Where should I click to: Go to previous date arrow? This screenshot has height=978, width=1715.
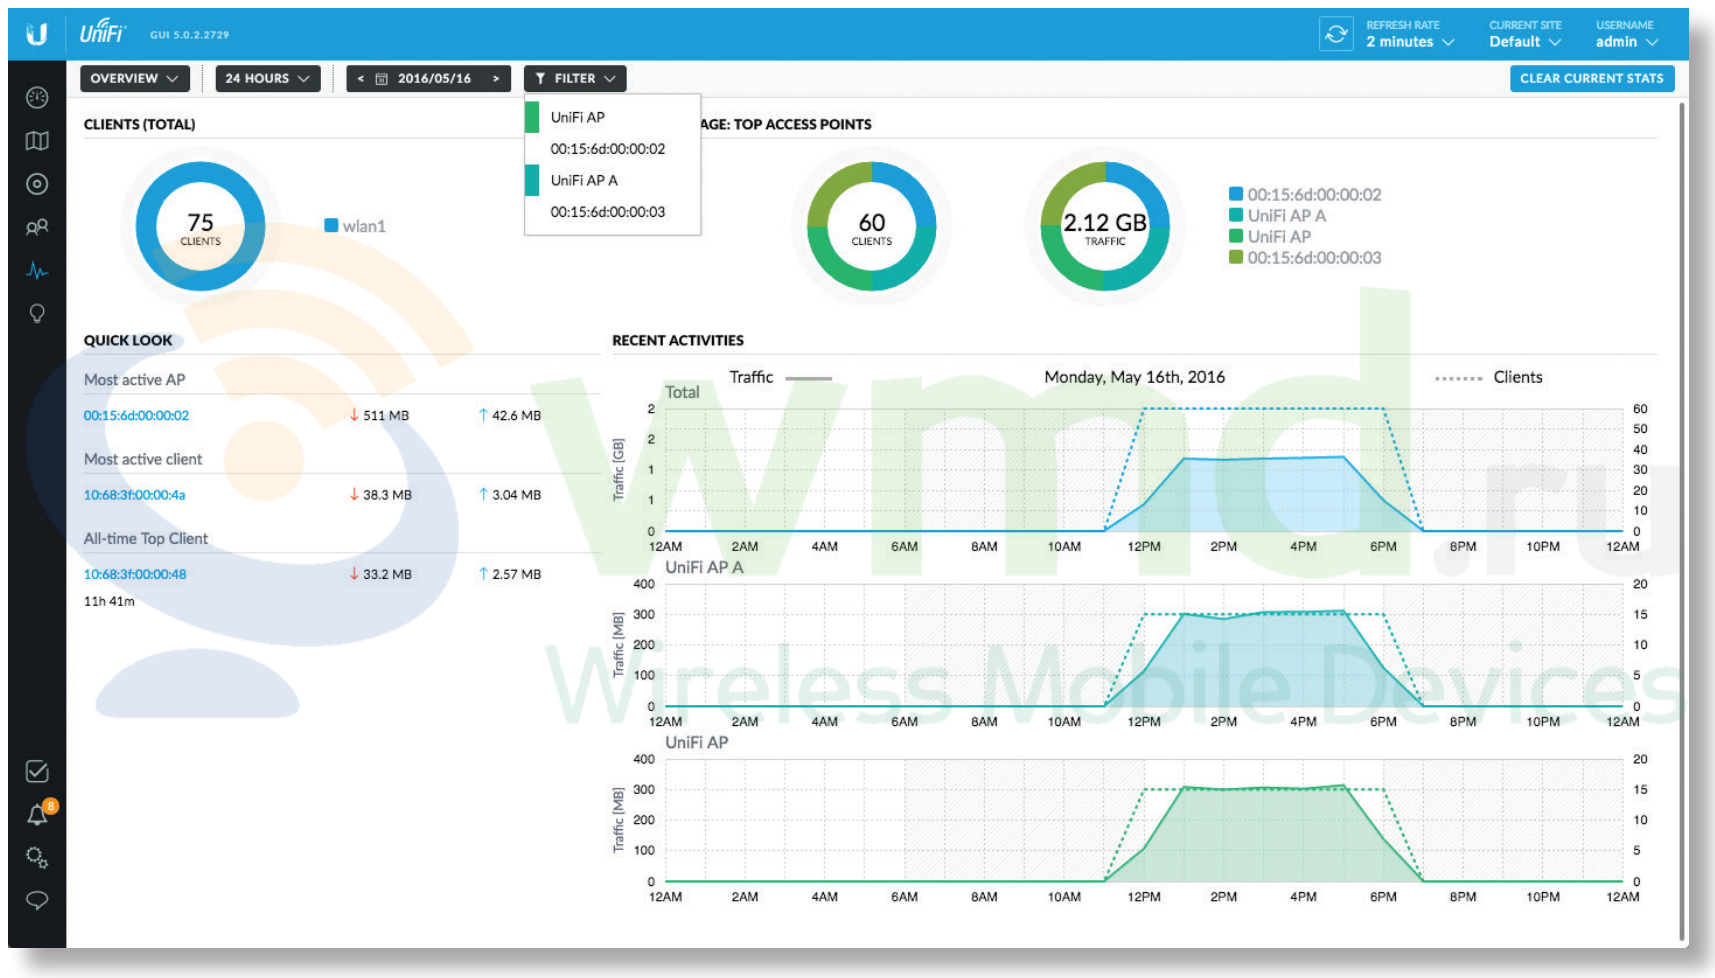pyautogui.click(x=360, y=78)
